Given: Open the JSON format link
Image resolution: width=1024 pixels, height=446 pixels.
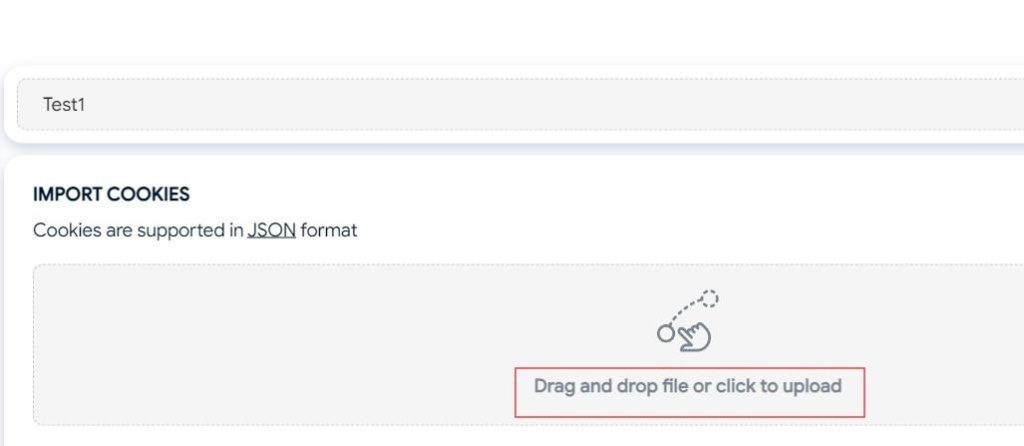Looking at the screenshot, I should [x=272, y=230].
